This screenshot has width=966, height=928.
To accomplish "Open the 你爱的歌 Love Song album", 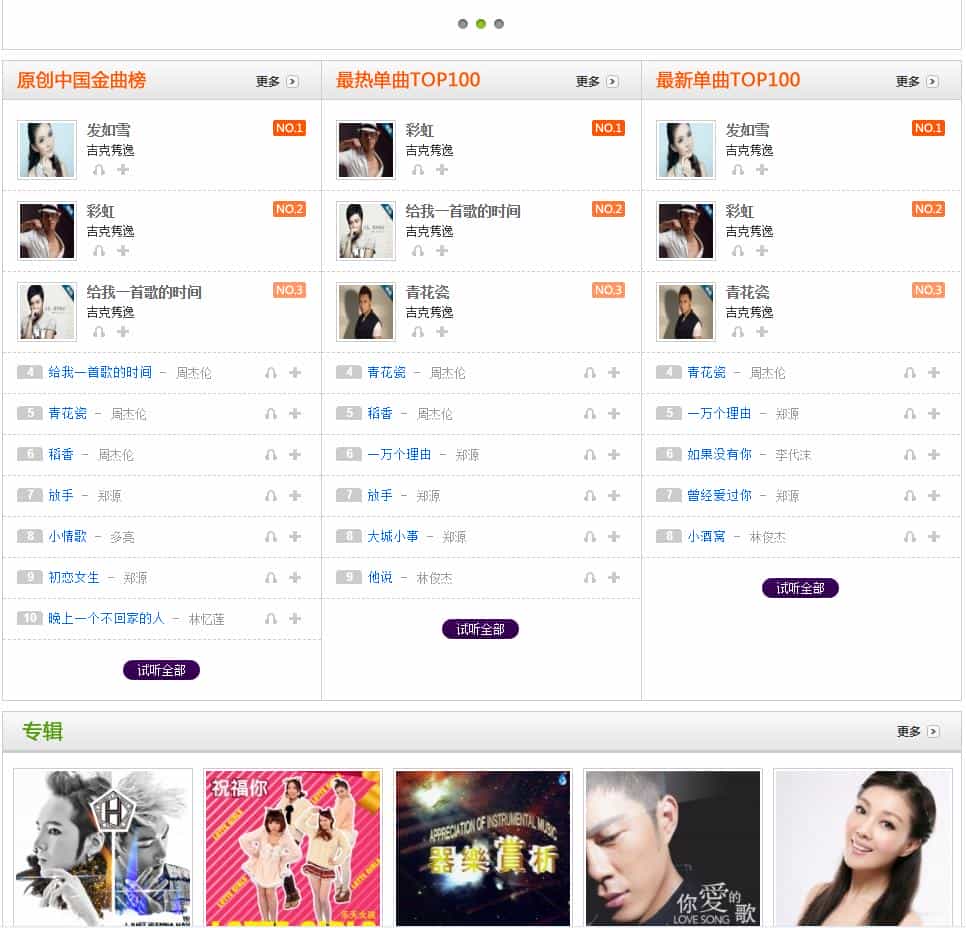I will coord(673,848).
